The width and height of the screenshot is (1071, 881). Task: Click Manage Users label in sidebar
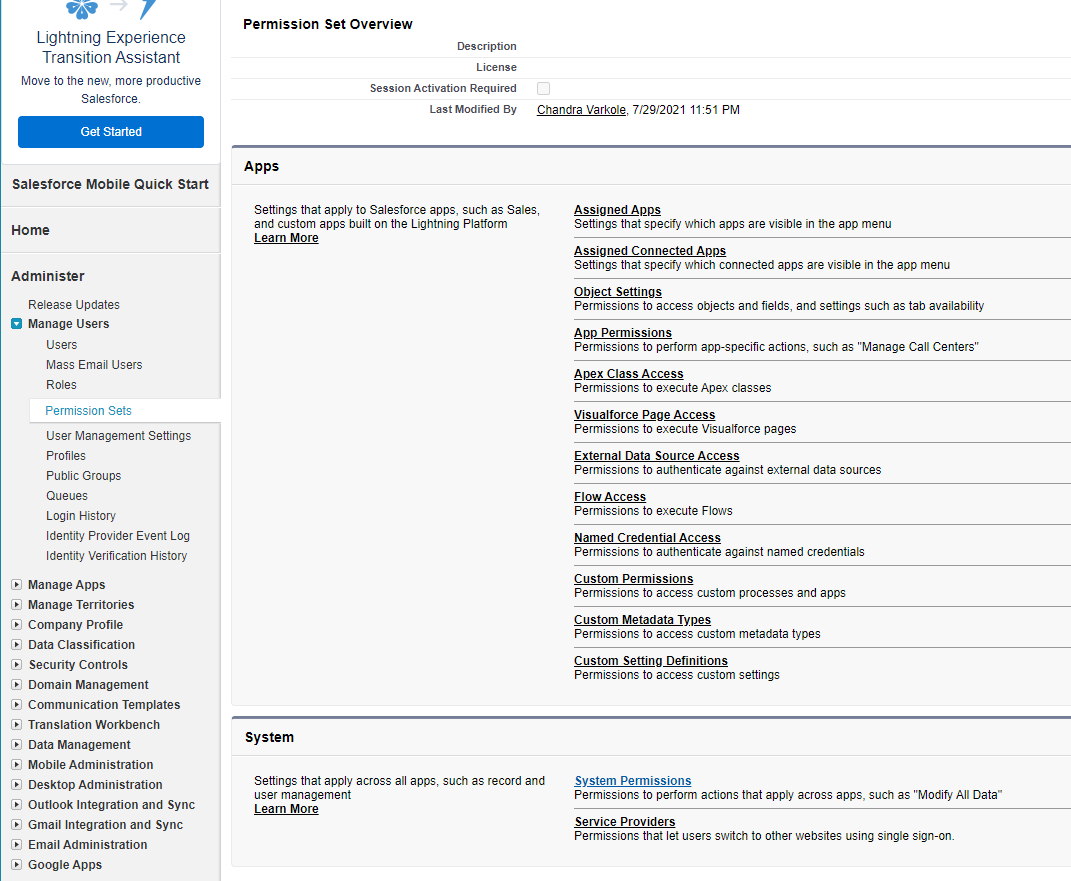click(x=68, y=324)
